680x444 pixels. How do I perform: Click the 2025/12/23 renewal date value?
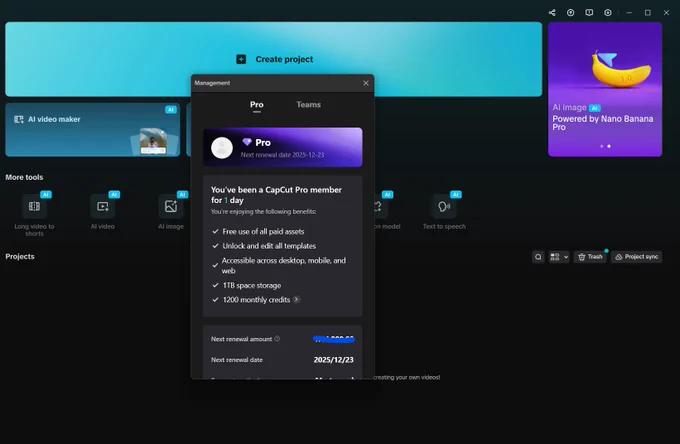pos(333,360)
